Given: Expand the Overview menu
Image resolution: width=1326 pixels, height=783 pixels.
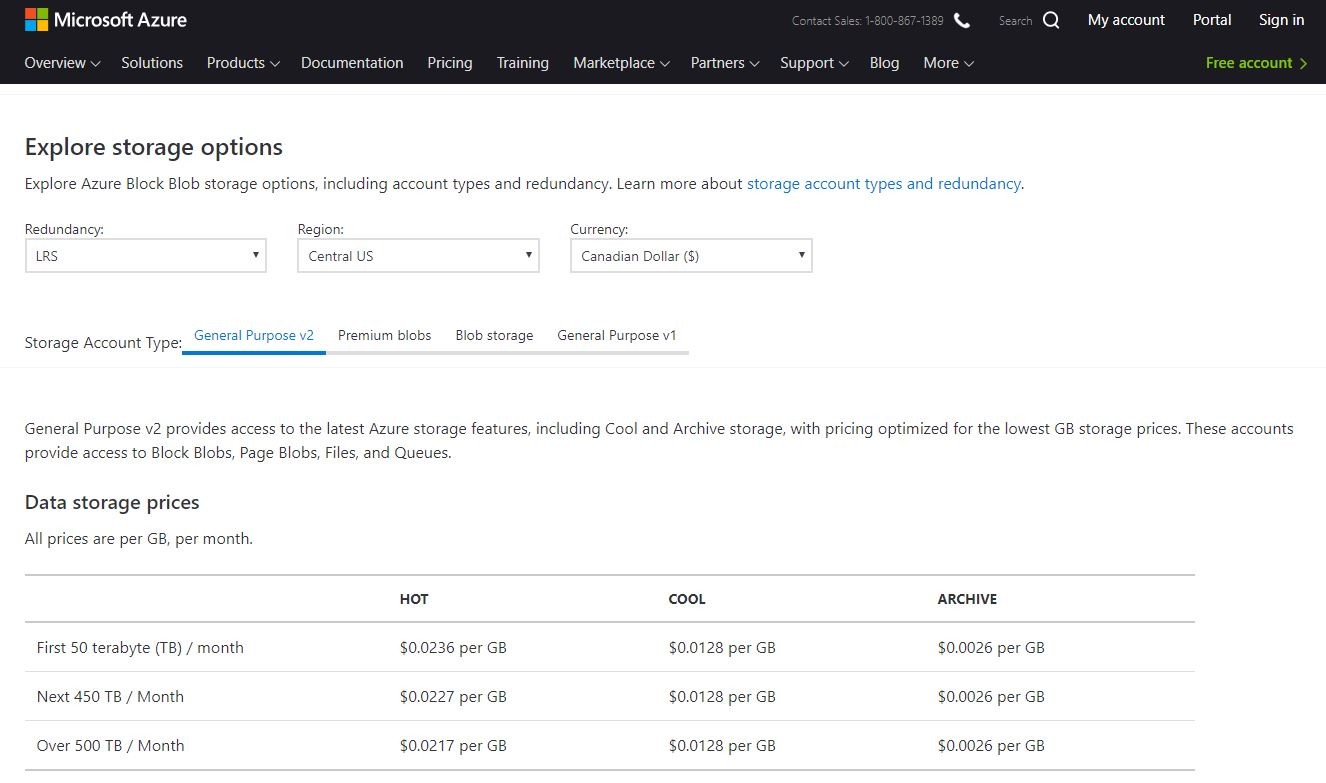Looking at the screenshot, I should [62, 63].
